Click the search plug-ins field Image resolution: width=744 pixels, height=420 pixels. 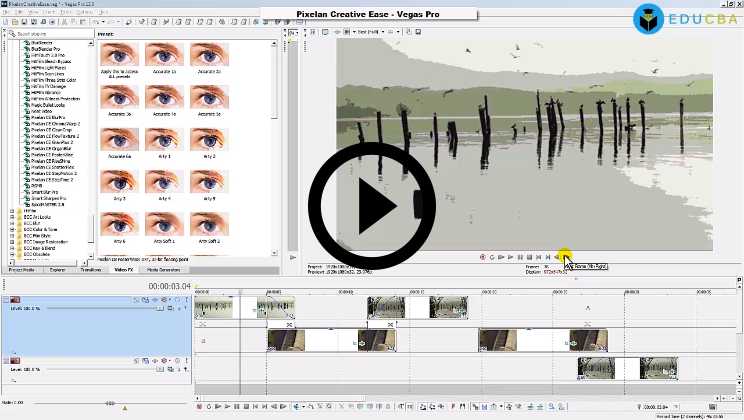(x=50, y=34)
